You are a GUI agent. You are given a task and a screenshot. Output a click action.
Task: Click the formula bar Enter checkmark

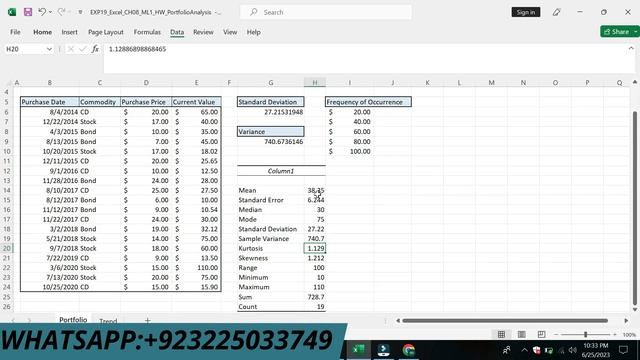coord(82,49)
